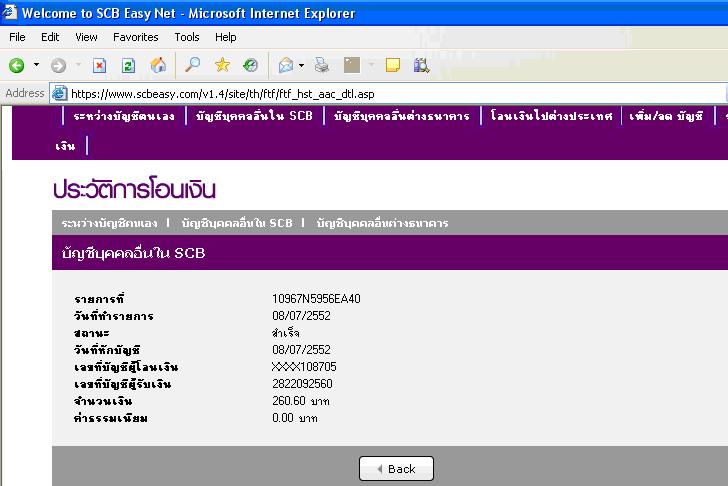This screenshot has height=486, width=728.
Task: Select top nav เพิ่ม/ลด บัญชี link
Action: pyautogui.click(x=666, y=116)
